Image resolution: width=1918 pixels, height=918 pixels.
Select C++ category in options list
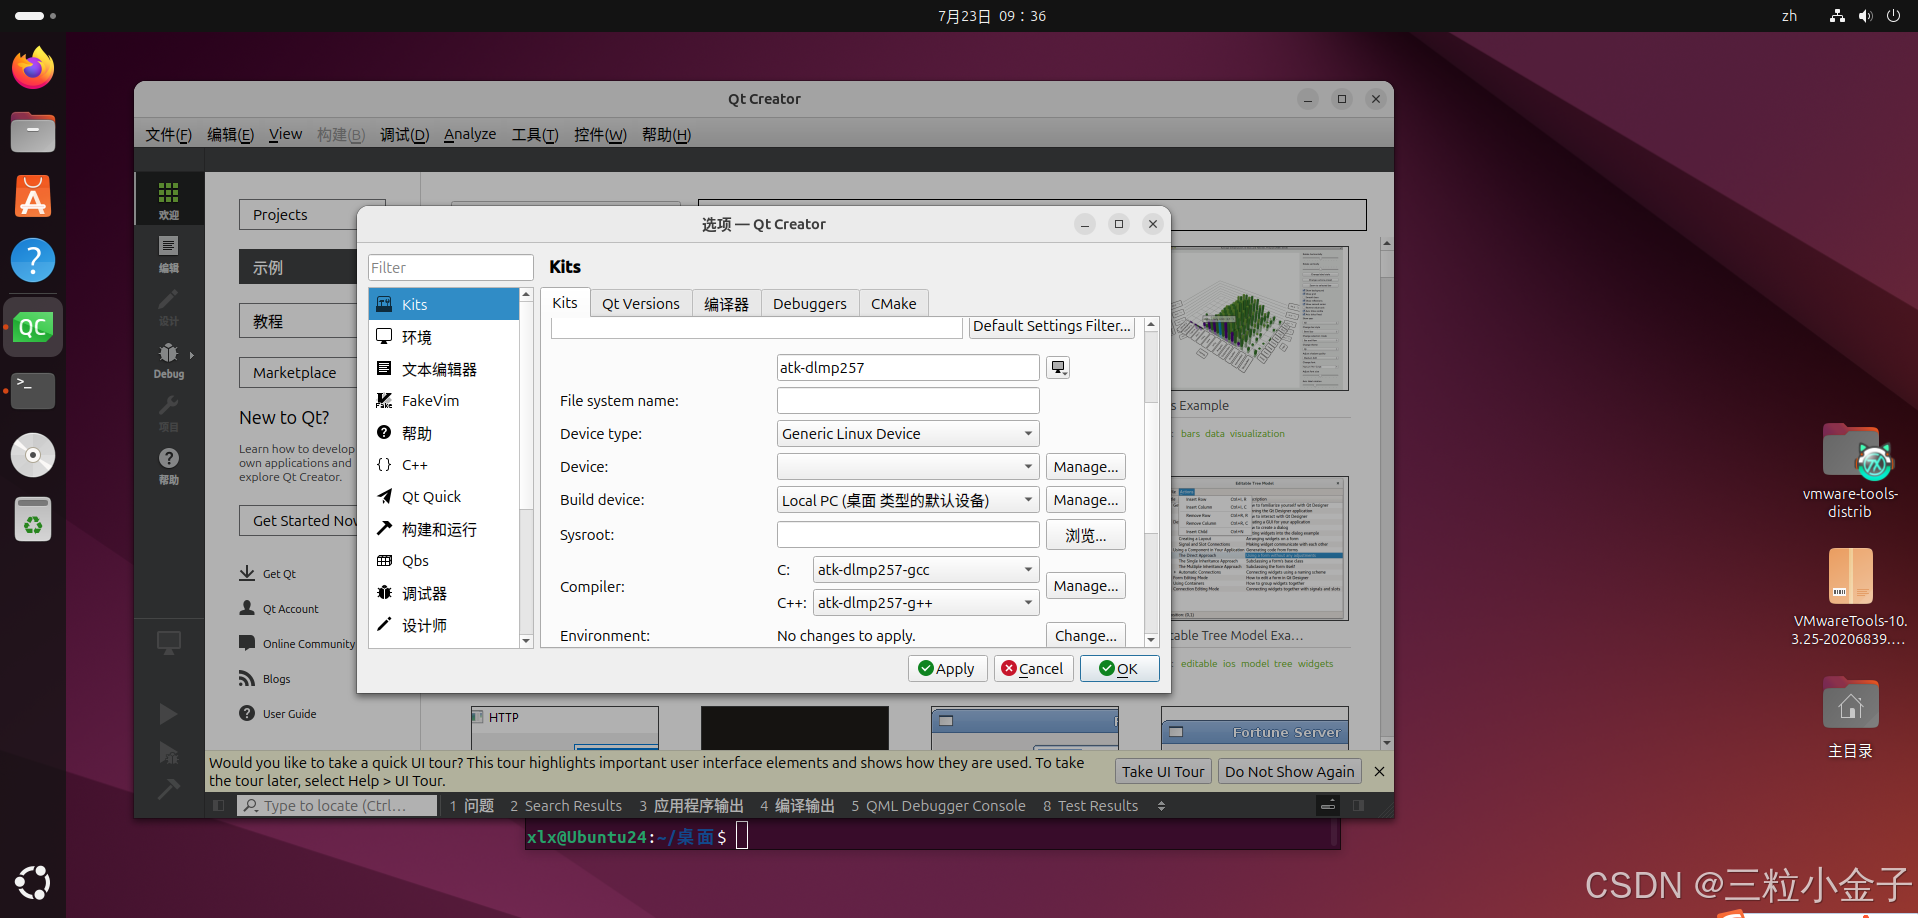(444, 465)
